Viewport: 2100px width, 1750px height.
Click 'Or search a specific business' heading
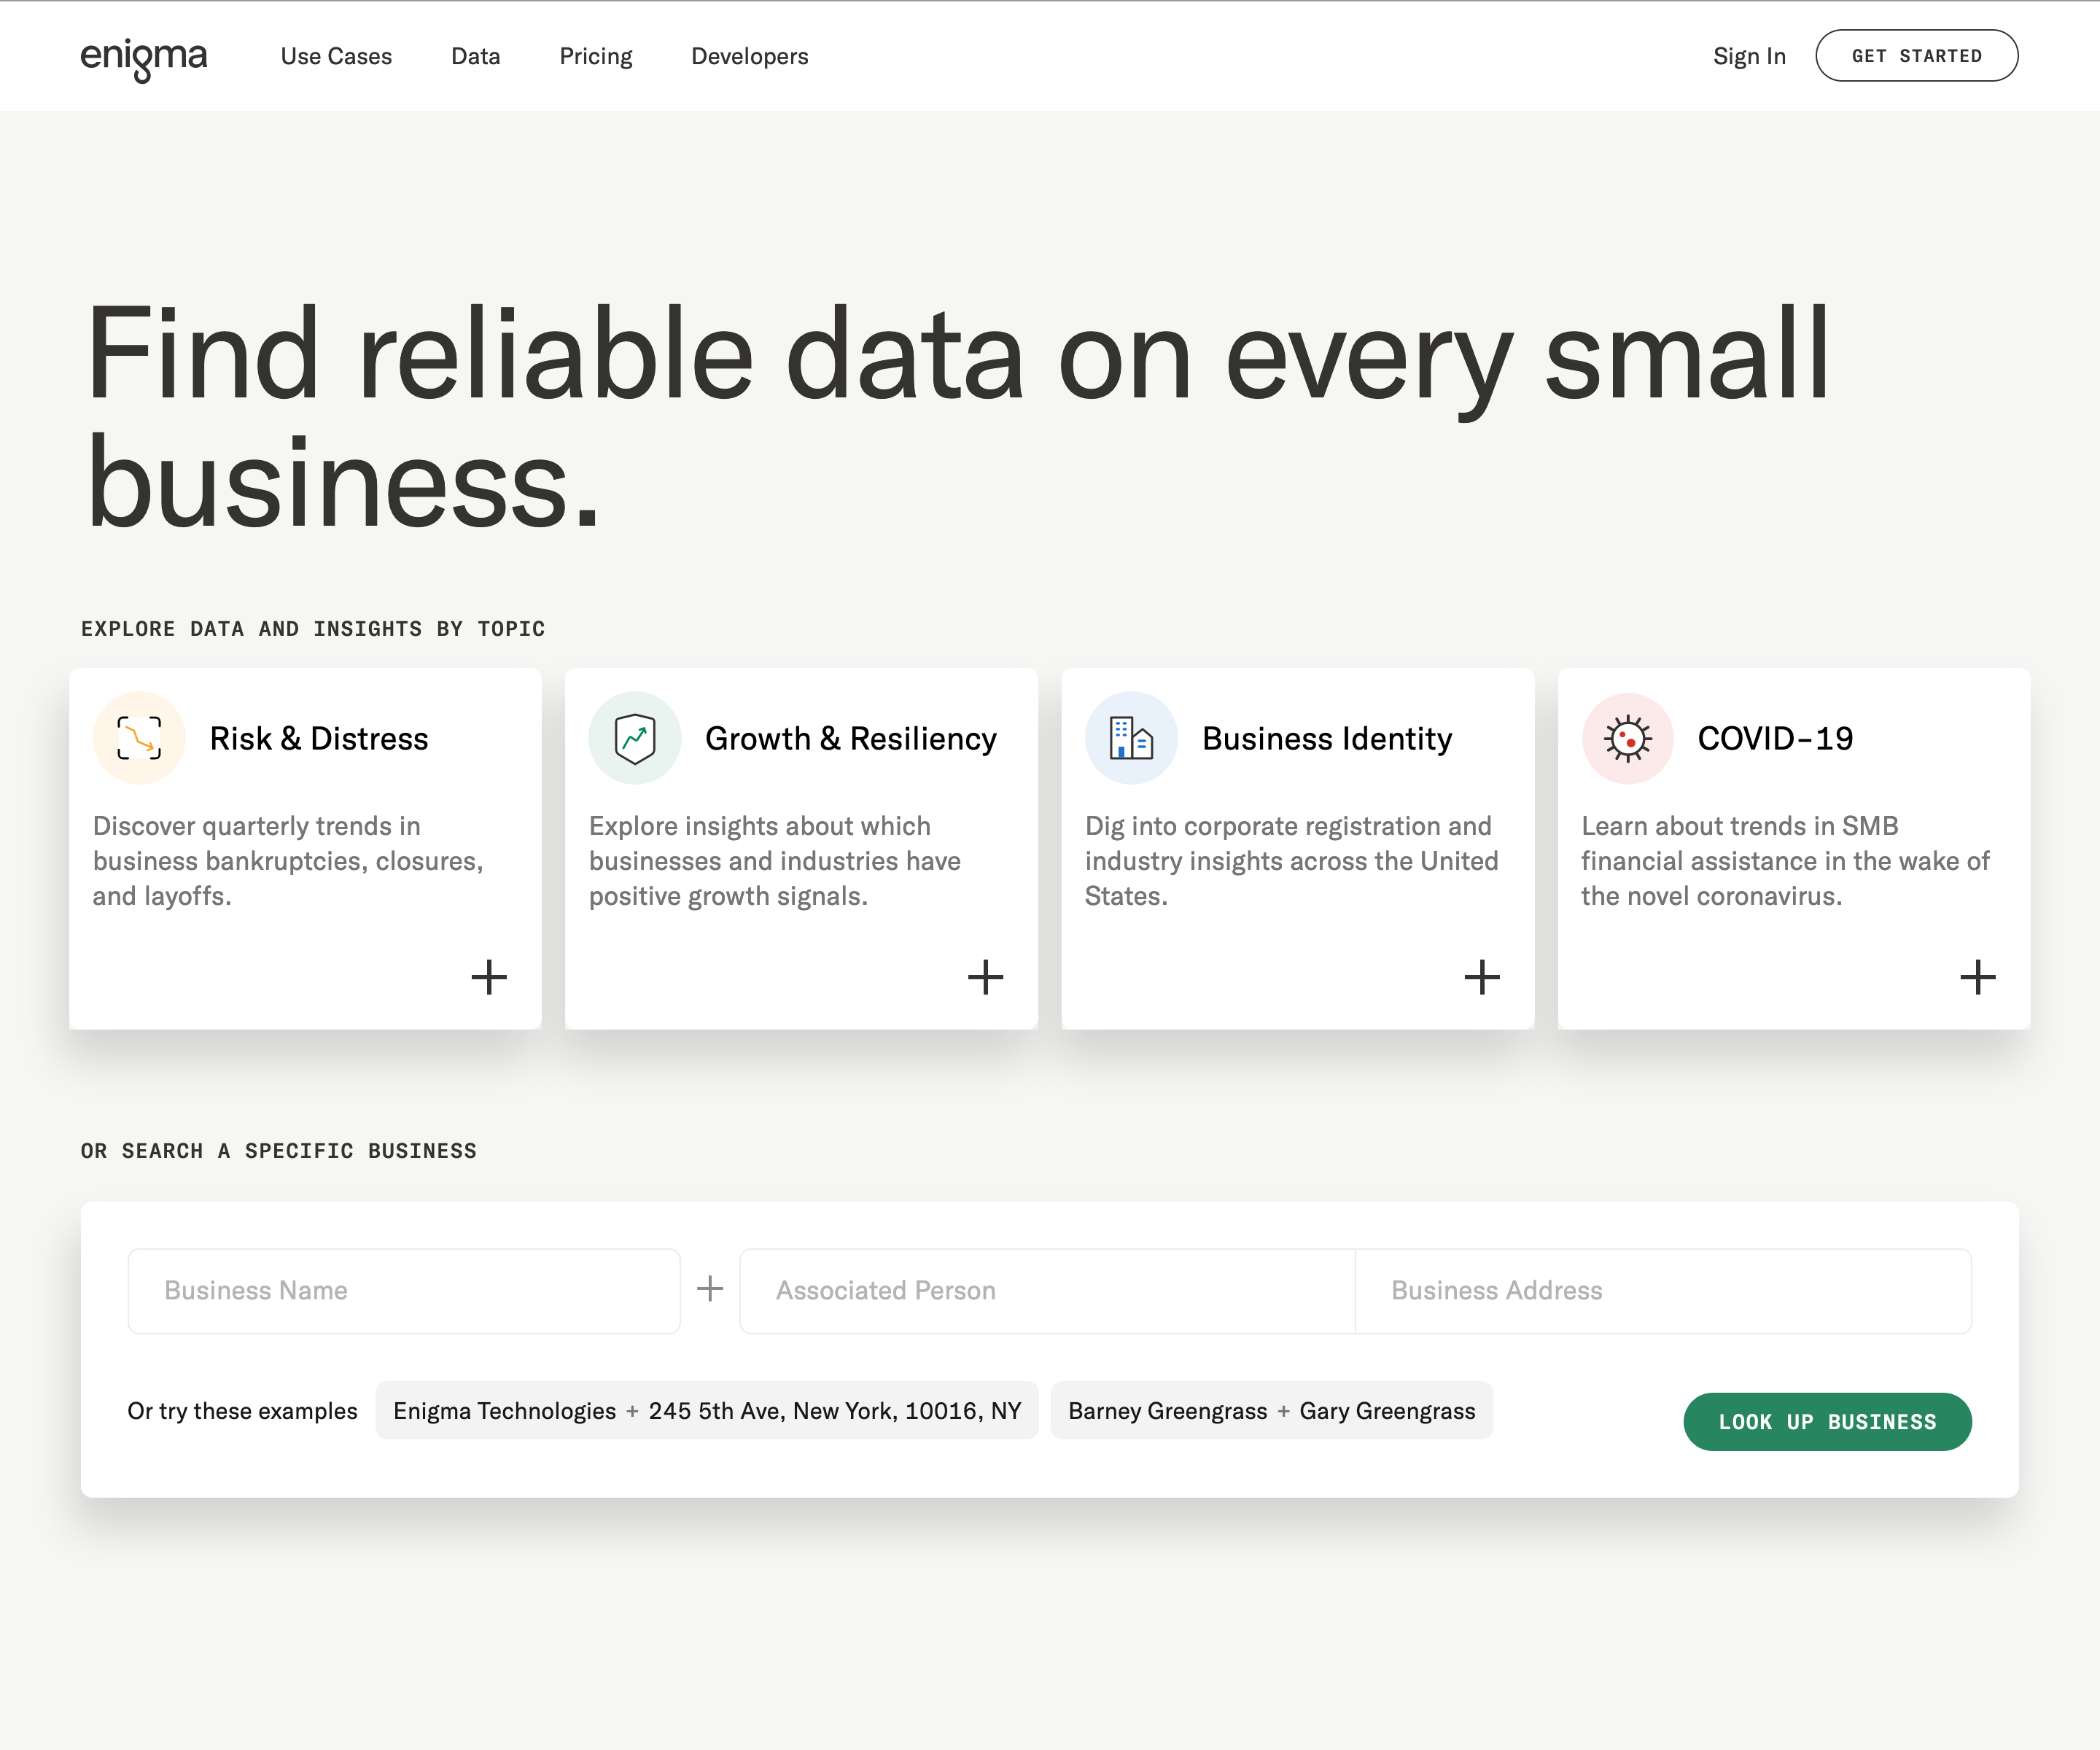click(279, 1151)
